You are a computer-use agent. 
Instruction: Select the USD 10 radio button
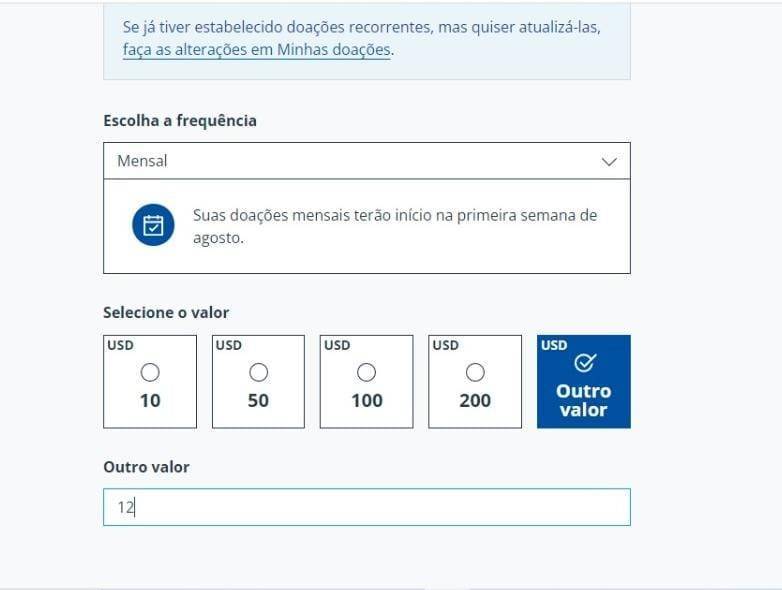(150, 372)
